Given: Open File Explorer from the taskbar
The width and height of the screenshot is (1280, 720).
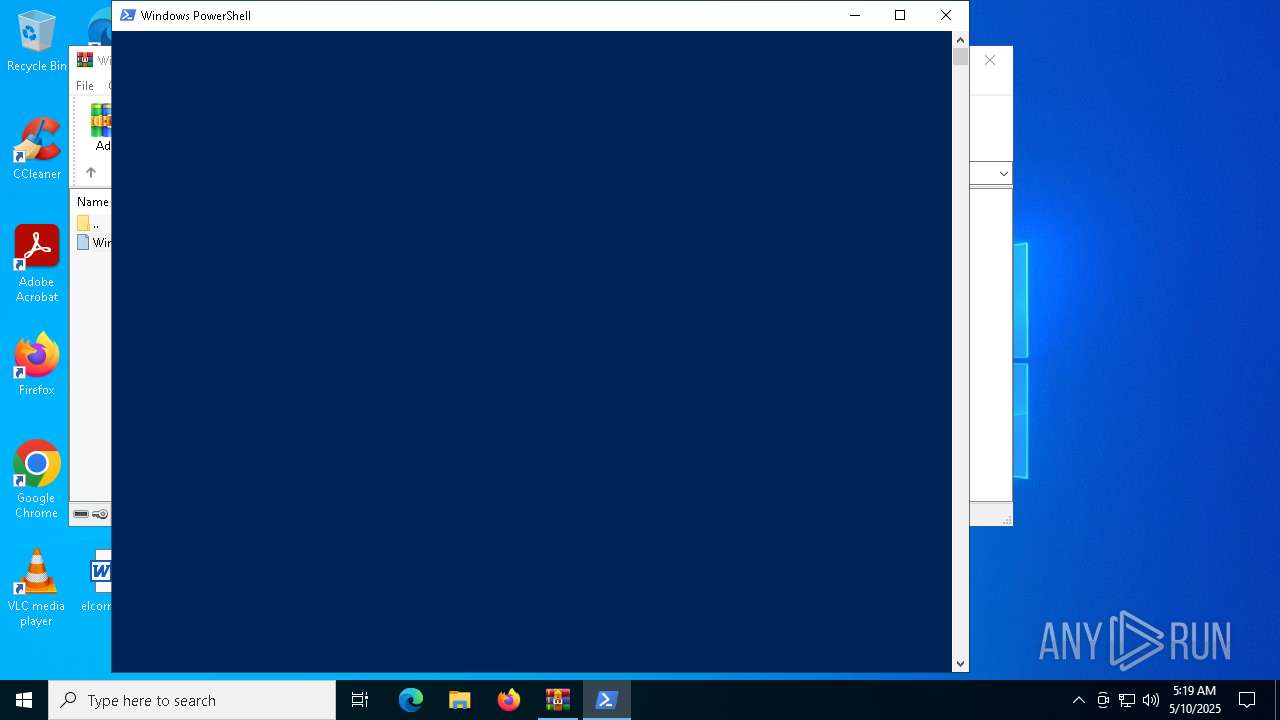Looking at the screenshot, I should [460, 700].
